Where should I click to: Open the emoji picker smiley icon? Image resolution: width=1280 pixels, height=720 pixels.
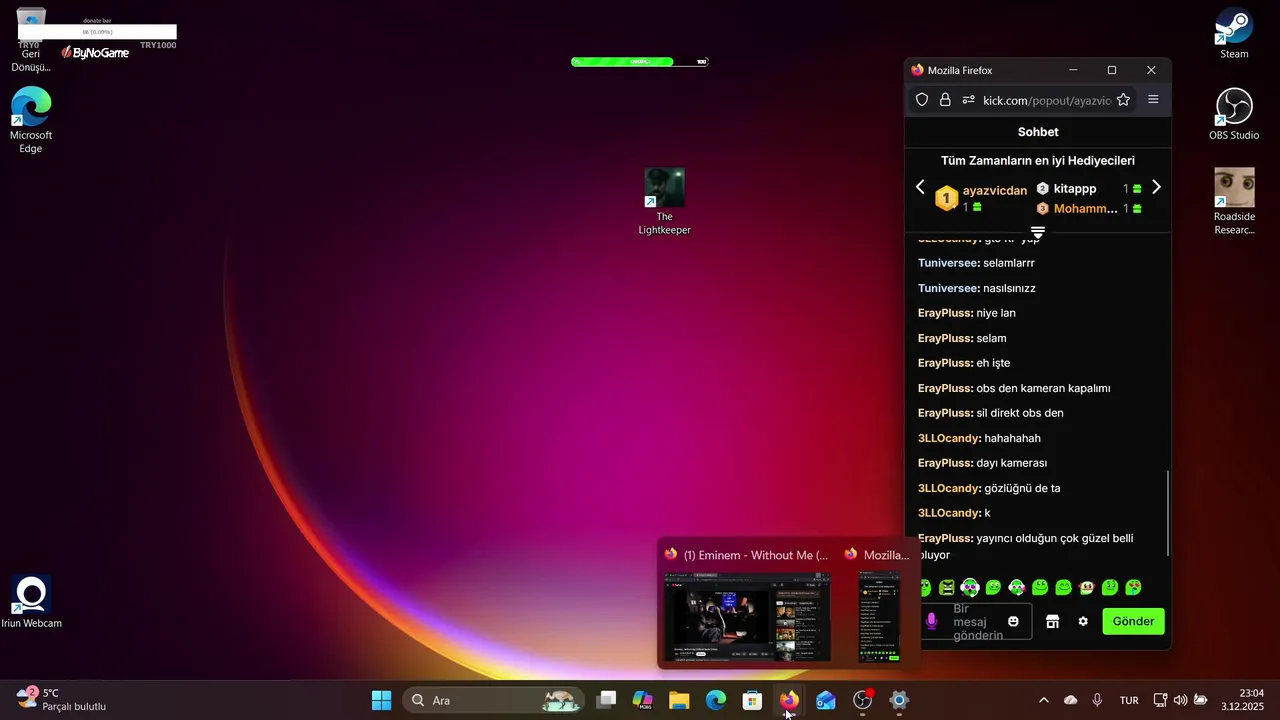(1013, 621)
